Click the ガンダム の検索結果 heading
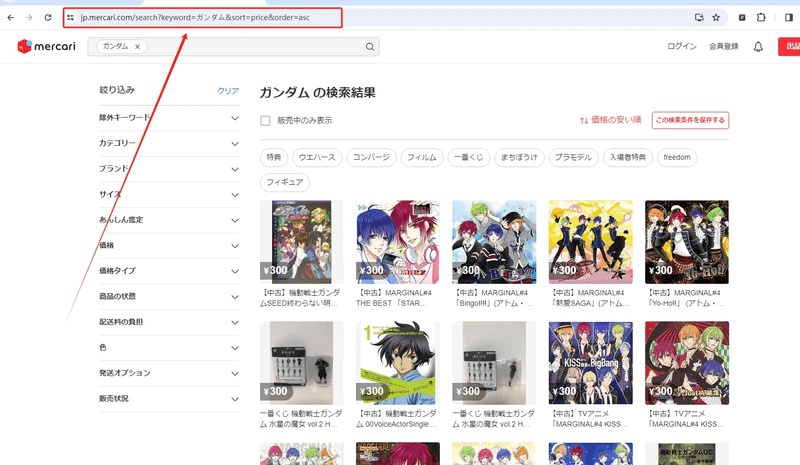The image size is (800, 465). [x=318, y=92]
